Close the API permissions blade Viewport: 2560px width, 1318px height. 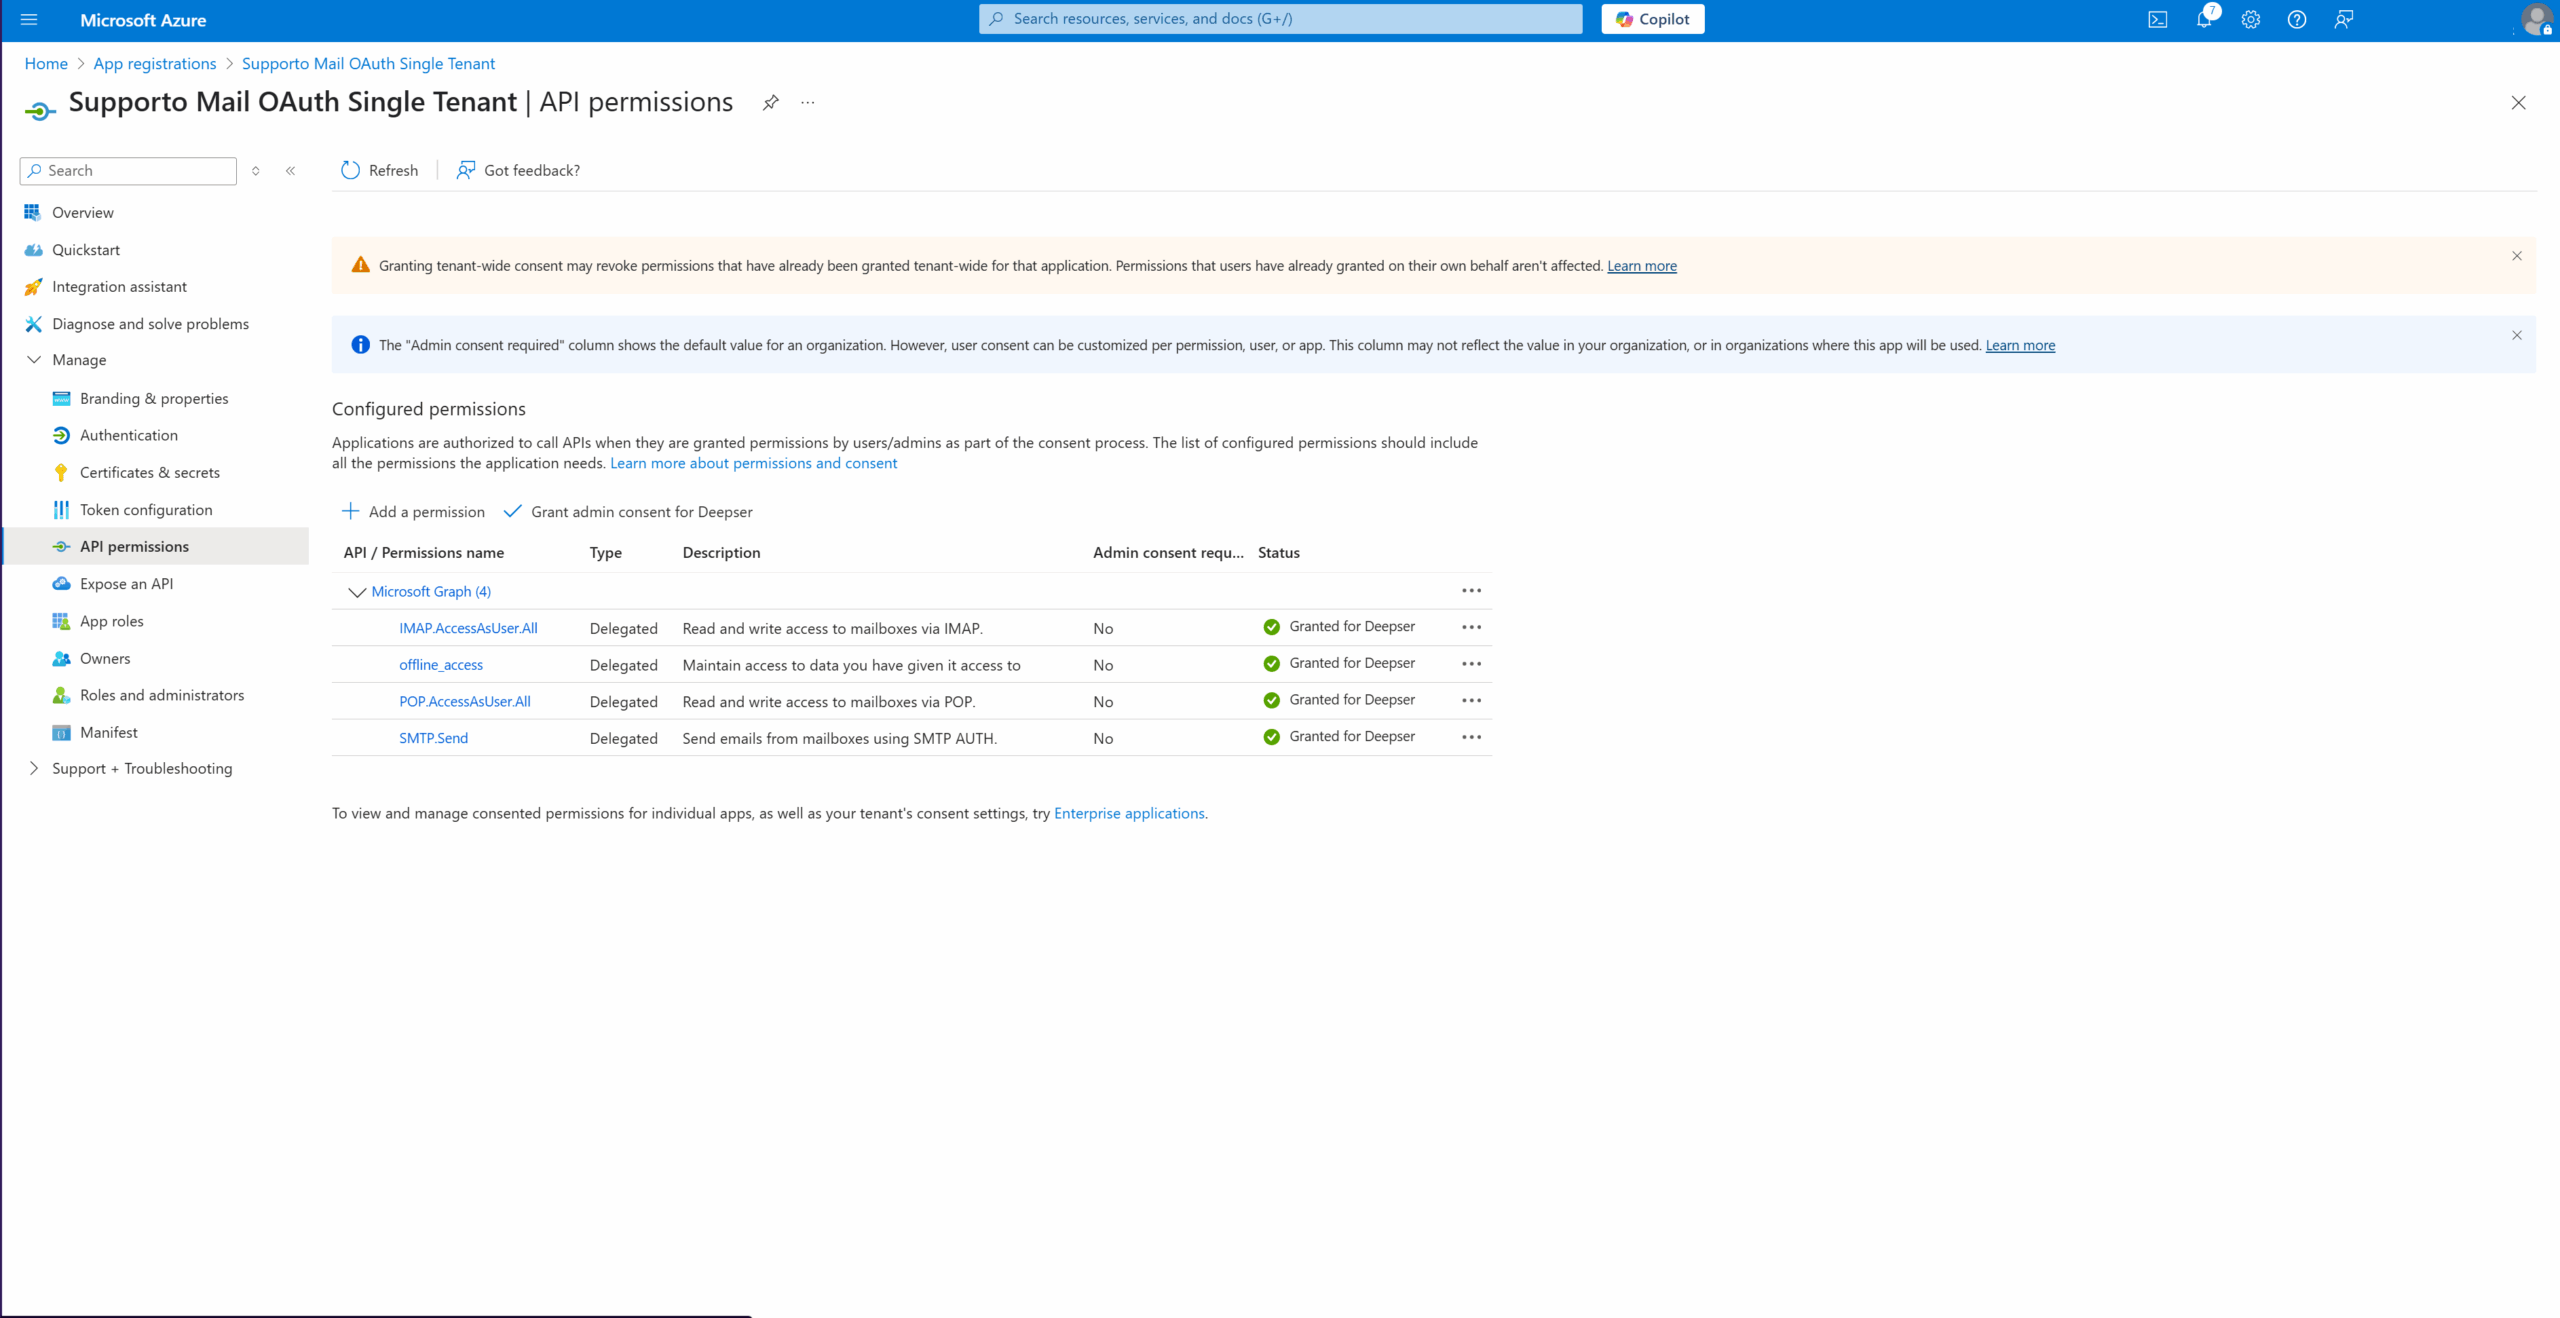2518,103
